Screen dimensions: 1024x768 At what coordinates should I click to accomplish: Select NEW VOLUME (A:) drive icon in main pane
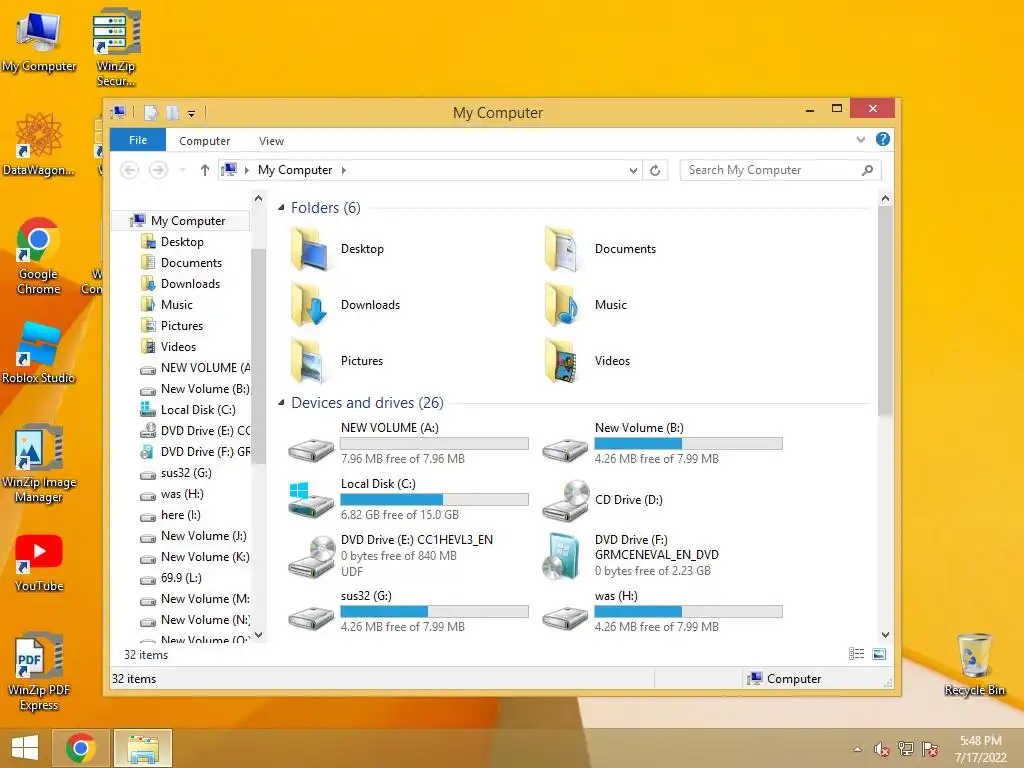coord(311,449)
